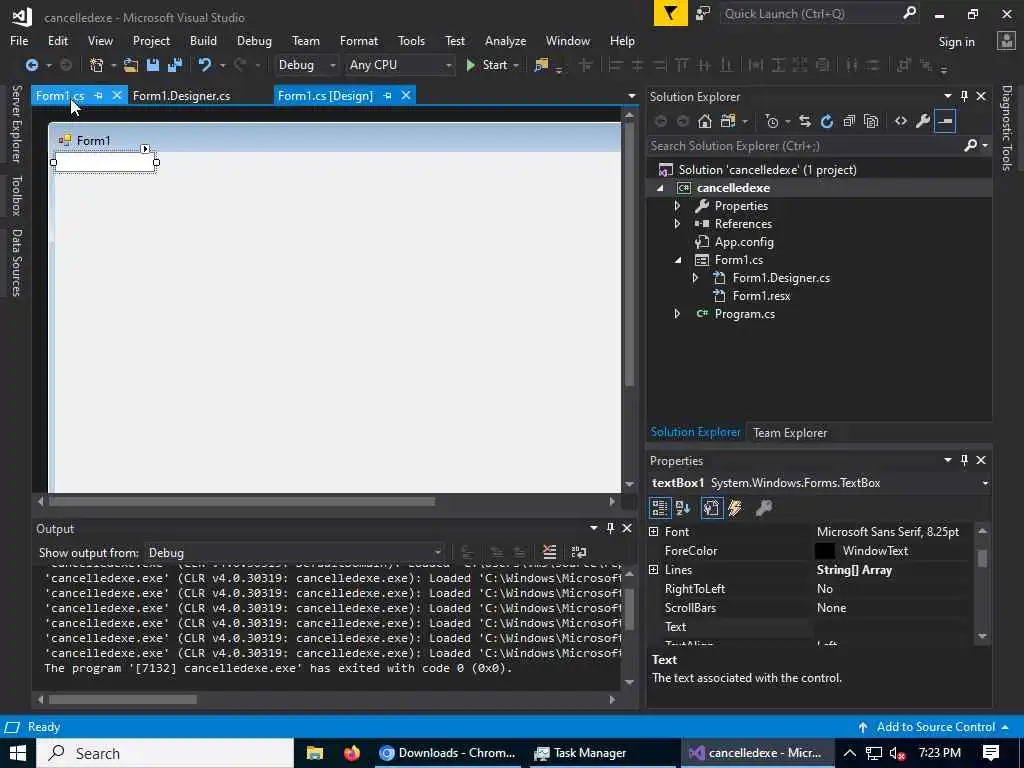
Task: Open the Analyze menu
Action: coord(505,40)
